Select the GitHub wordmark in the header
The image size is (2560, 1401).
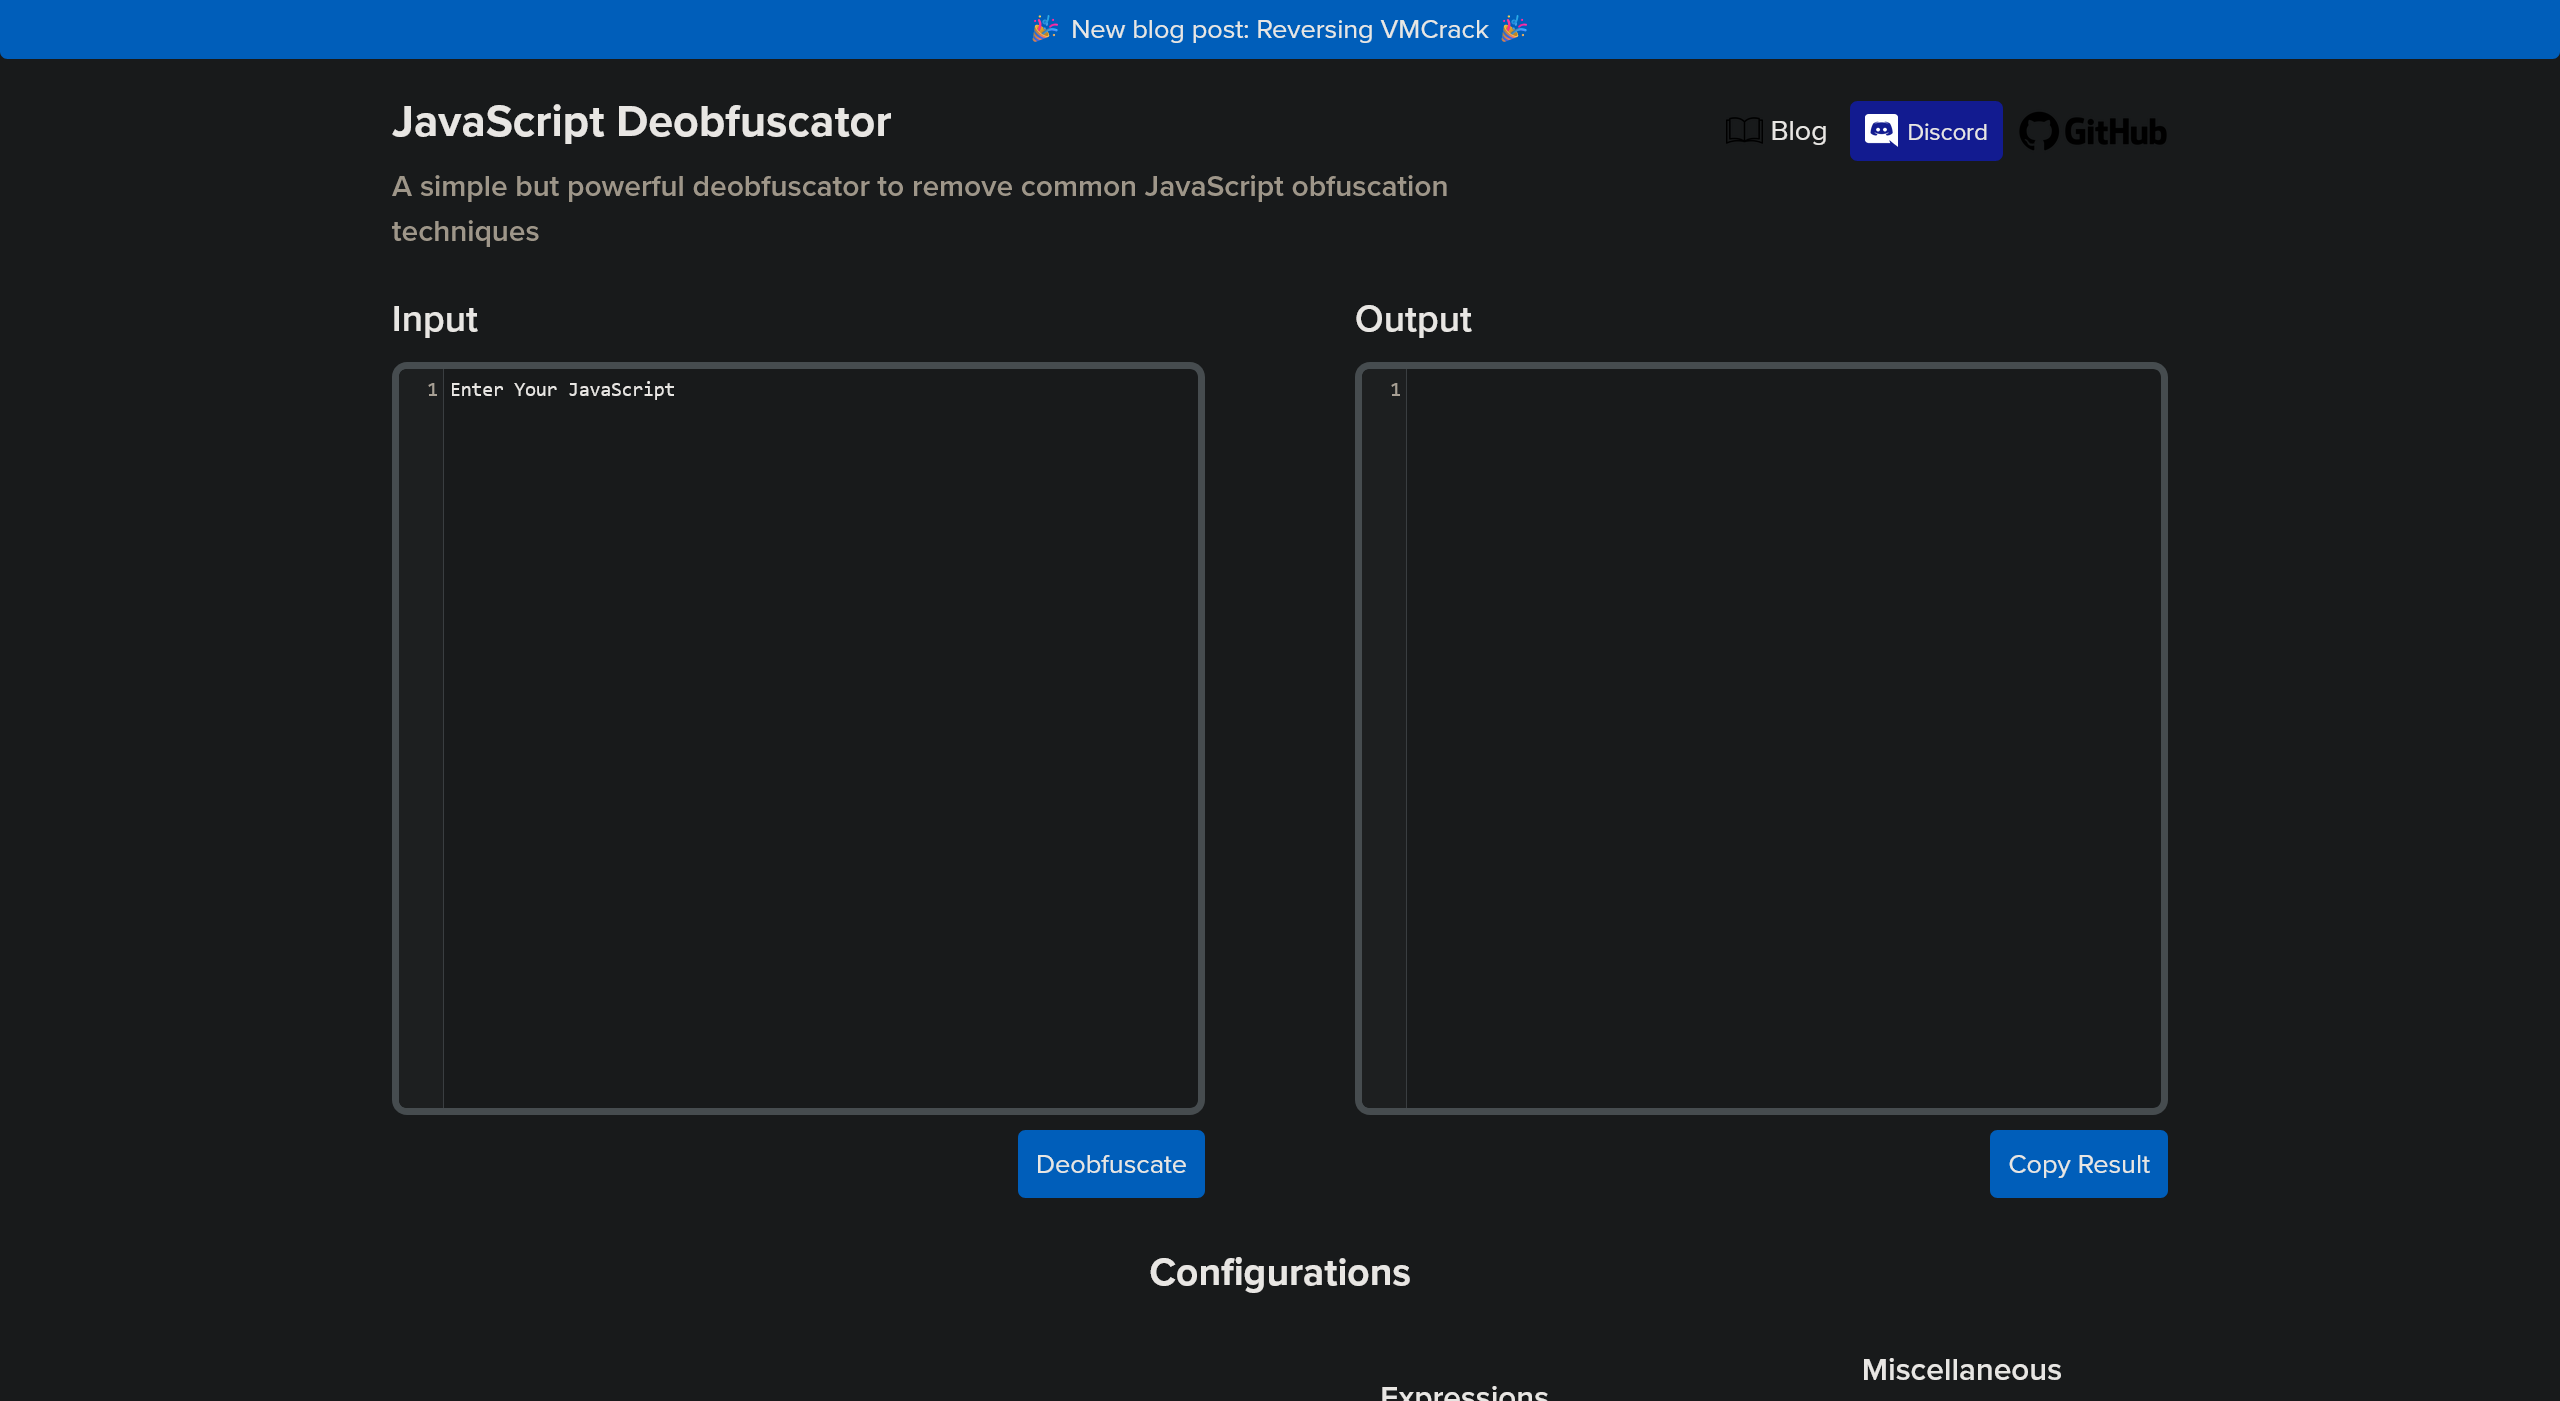coord(2115,131)
